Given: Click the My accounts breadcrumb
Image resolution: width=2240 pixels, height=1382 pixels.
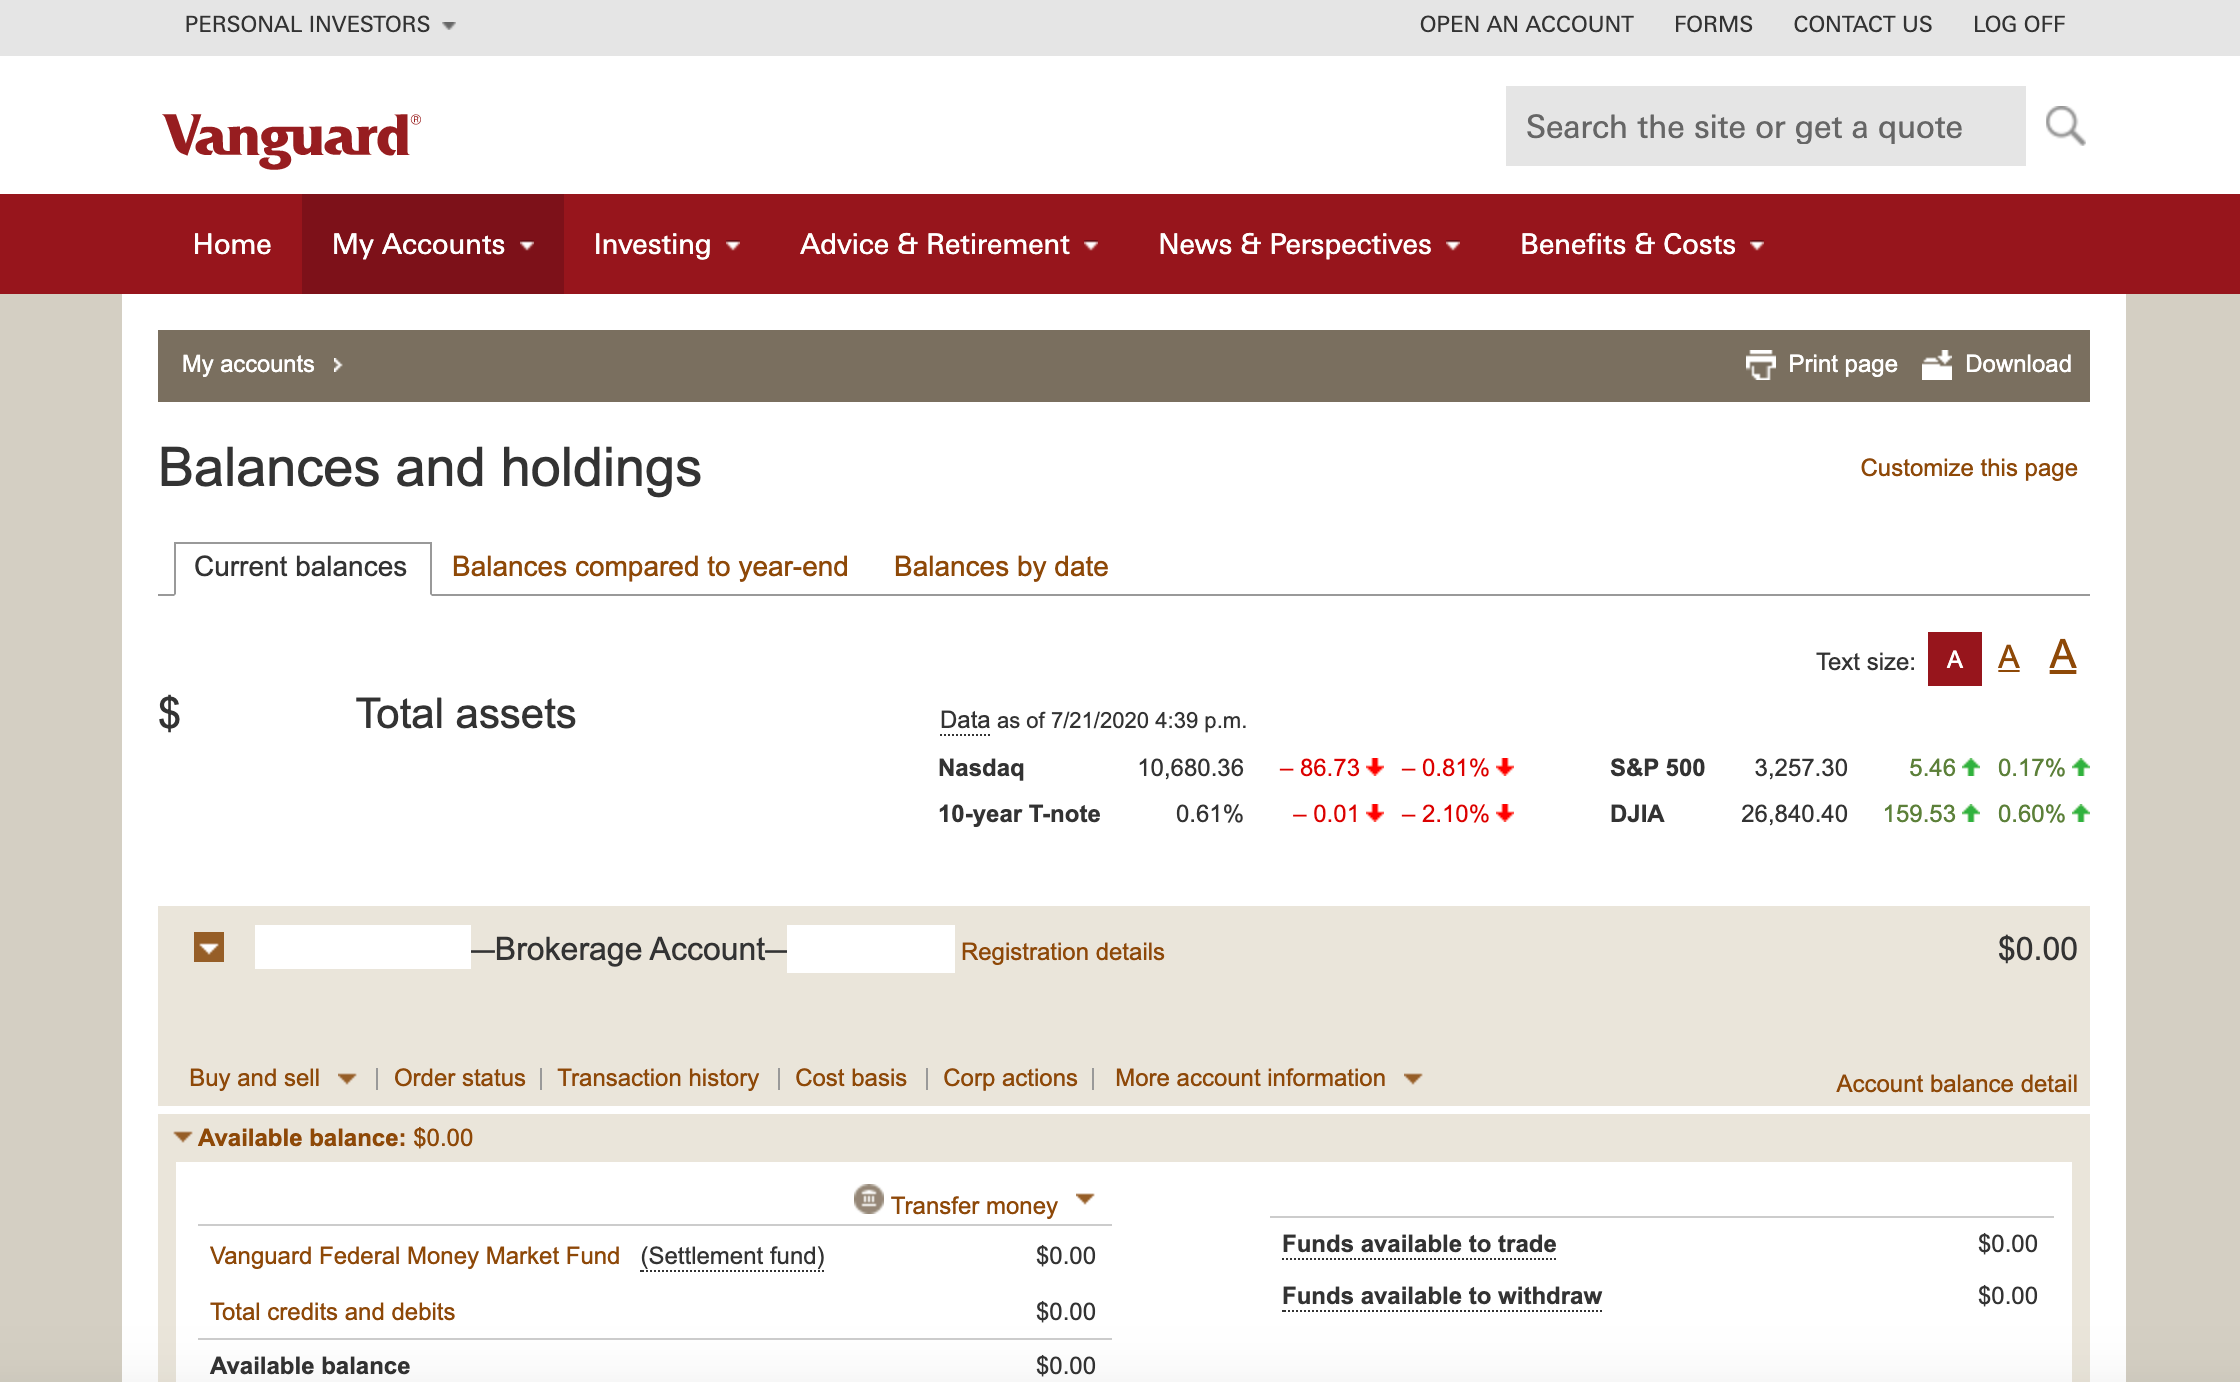Looking at the screenshot, I should (x=248, y=364).
